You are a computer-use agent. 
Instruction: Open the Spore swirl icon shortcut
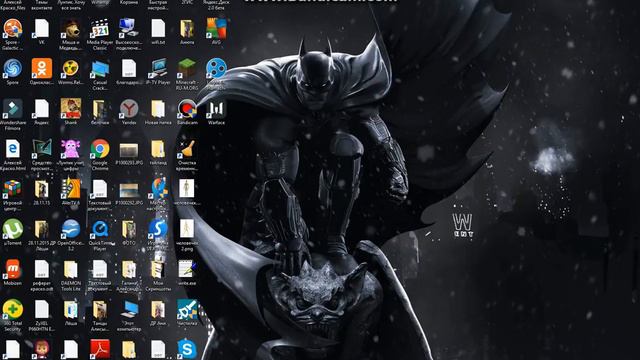tap(13, 69)
